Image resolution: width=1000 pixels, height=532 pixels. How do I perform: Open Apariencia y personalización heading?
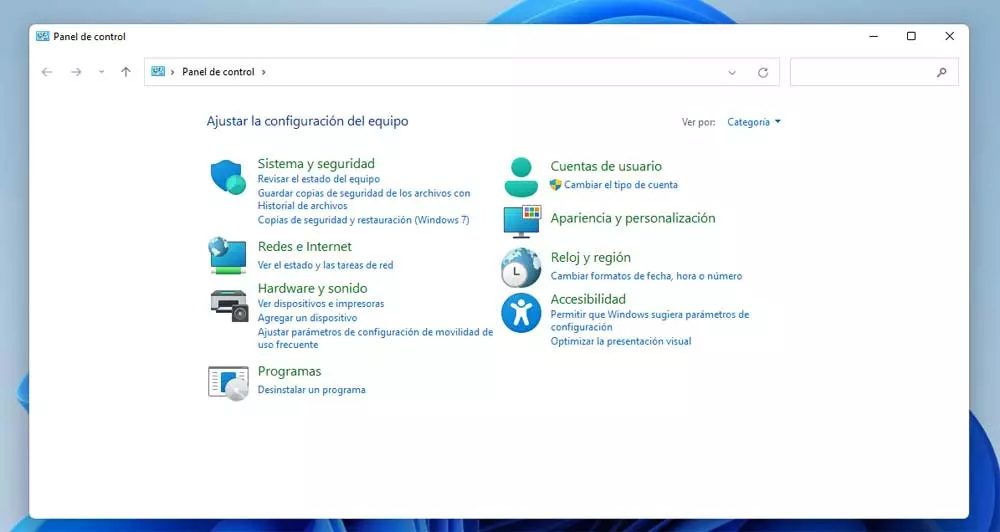pyautogui.click(x=633, y=218)
